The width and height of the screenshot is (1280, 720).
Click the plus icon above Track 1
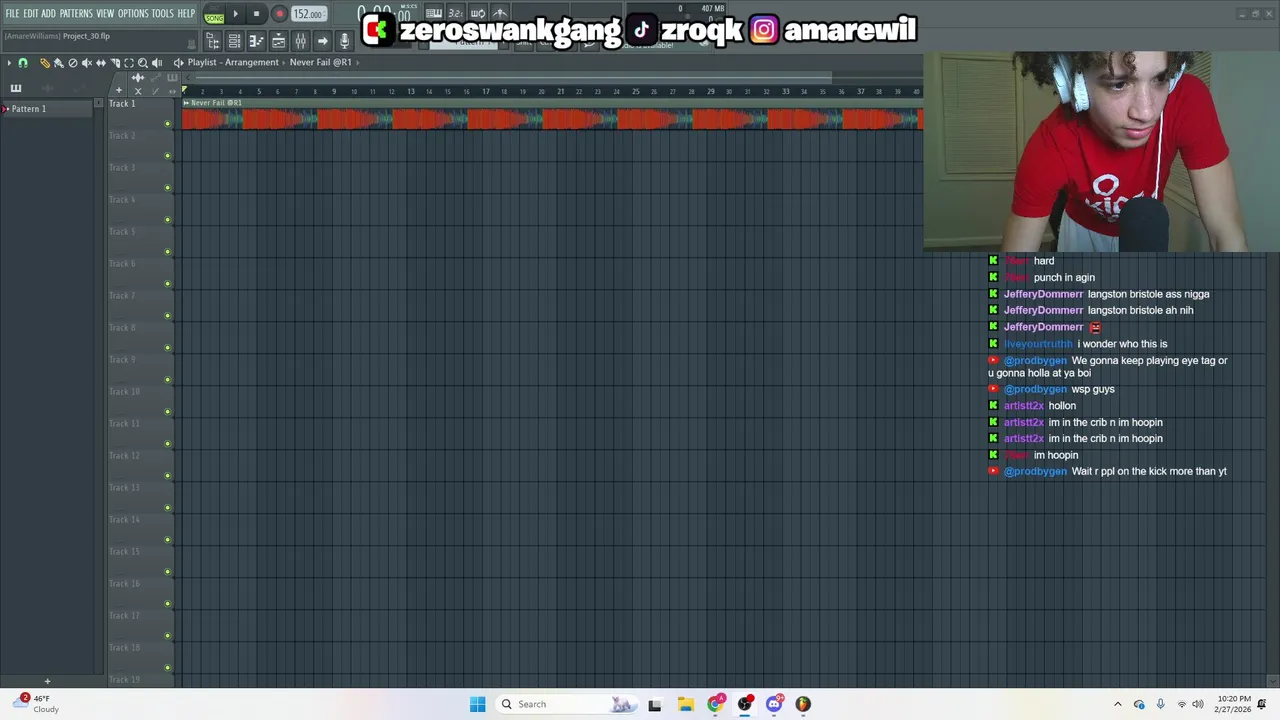[x=119, y=91]
